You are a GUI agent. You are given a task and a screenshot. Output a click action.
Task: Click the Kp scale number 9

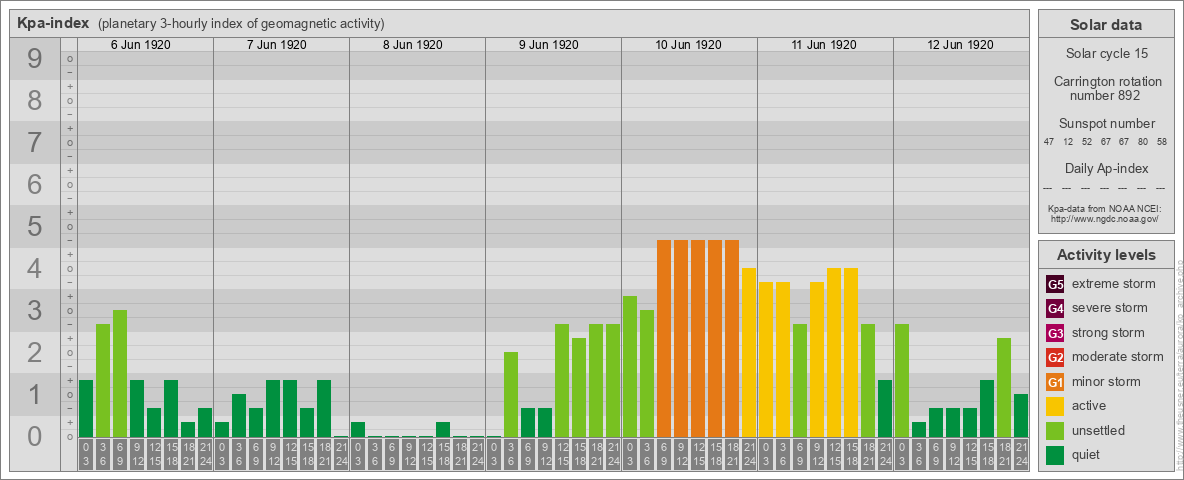(x=35, y=58)
